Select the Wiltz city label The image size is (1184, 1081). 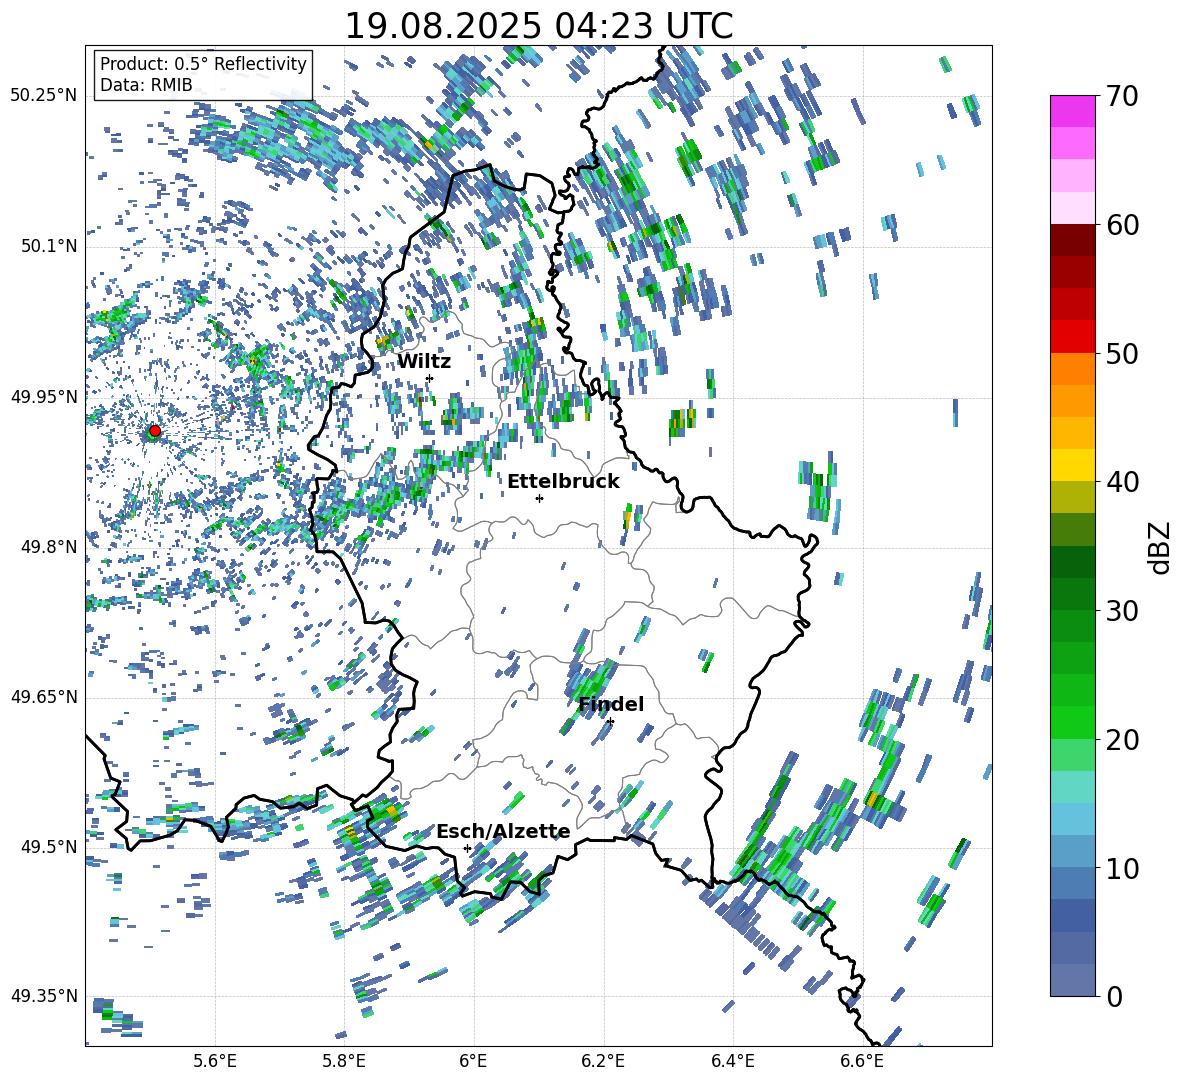click(x=424, y=362)
